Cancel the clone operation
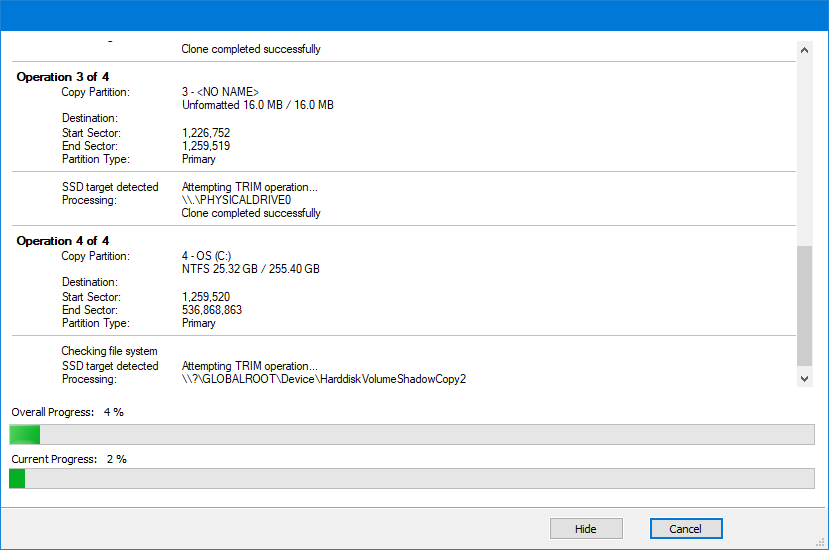829x550 pixels. coord(686,528)
